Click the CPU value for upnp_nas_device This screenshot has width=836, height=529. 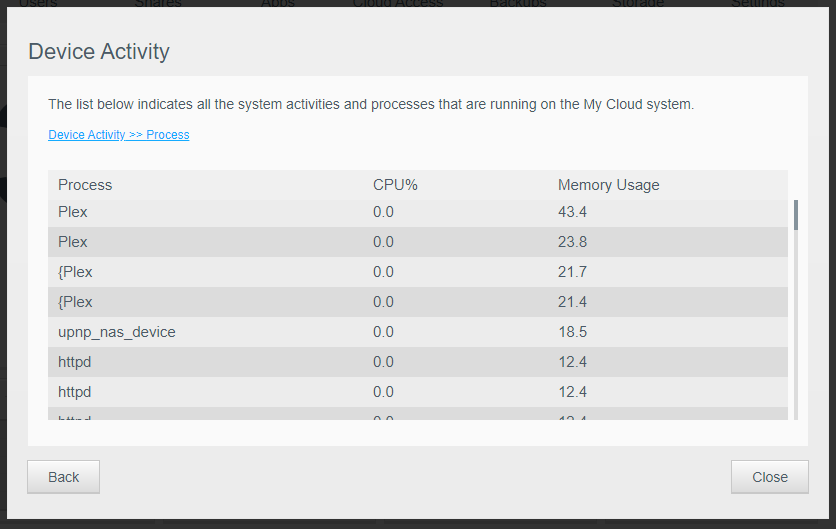click(x=383, y=332)
